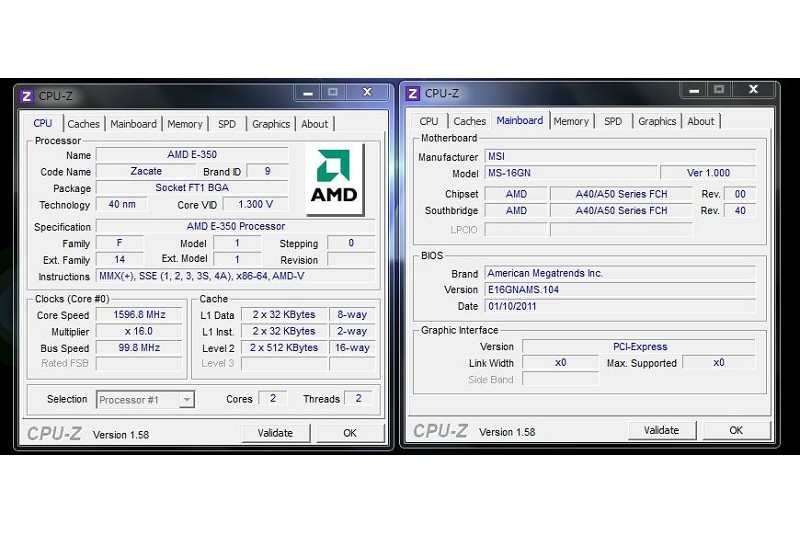800x533 pixels.
Task: Click the Brand ID value '9'
Action: [267, 171]
